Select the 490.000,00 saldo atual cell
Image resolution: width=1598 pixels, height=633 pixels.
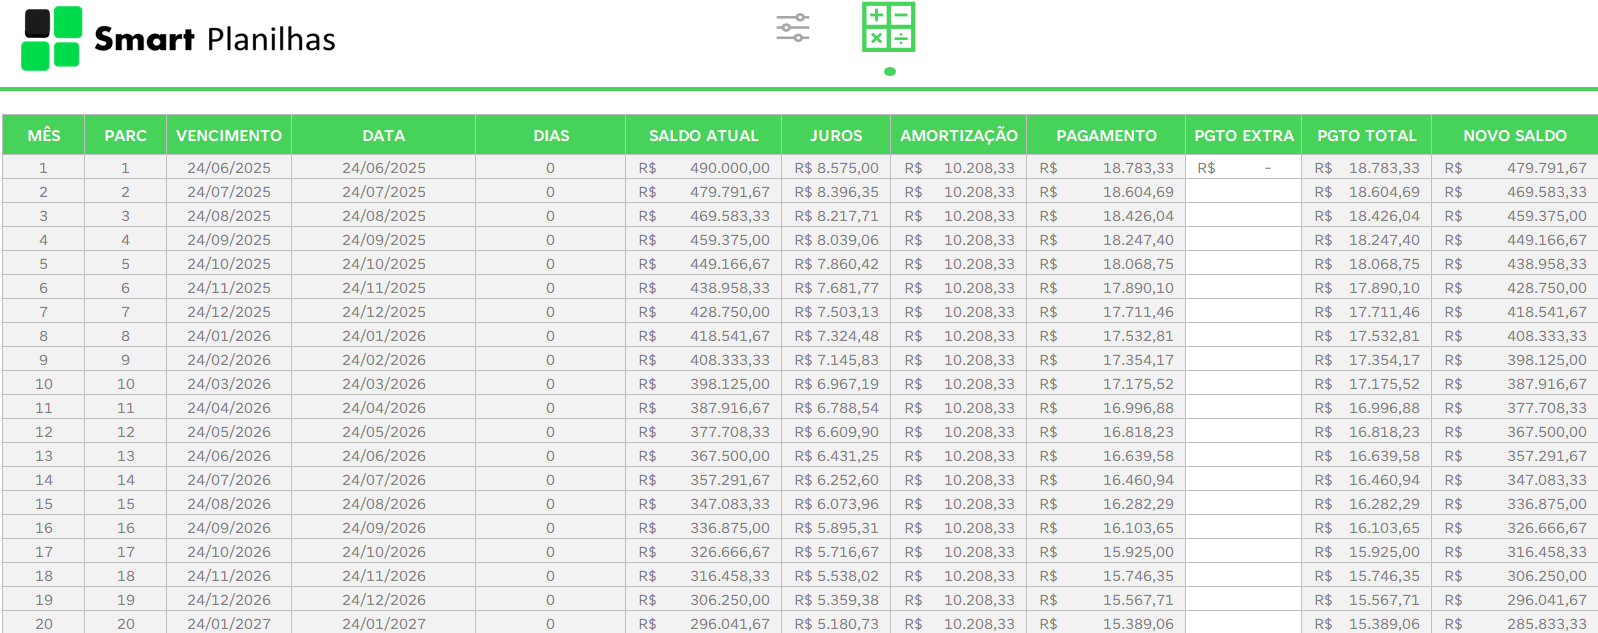tap(729, 168)
